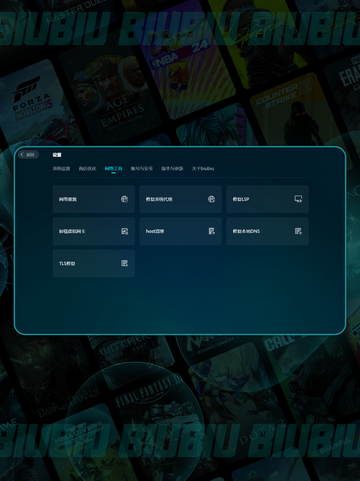
Task: Click the LSP repair card label
Action: [241, 199]
